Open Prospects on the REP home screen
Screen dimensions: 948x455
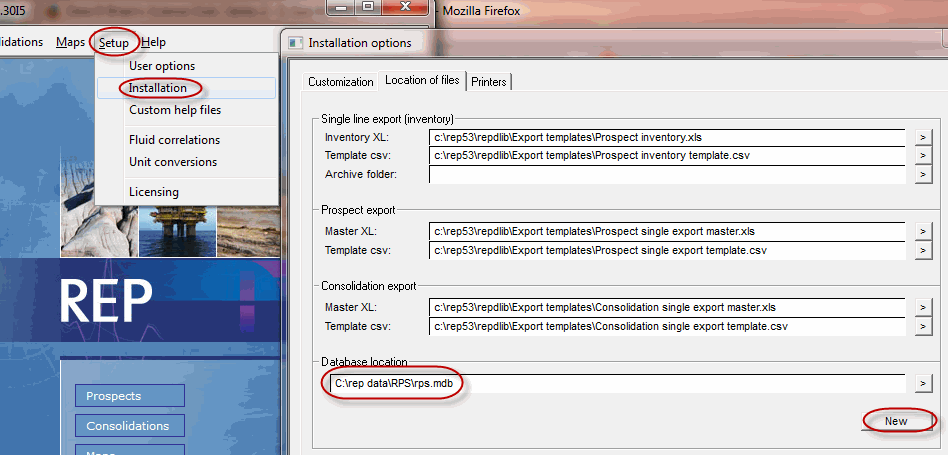(x=129, y=396)
